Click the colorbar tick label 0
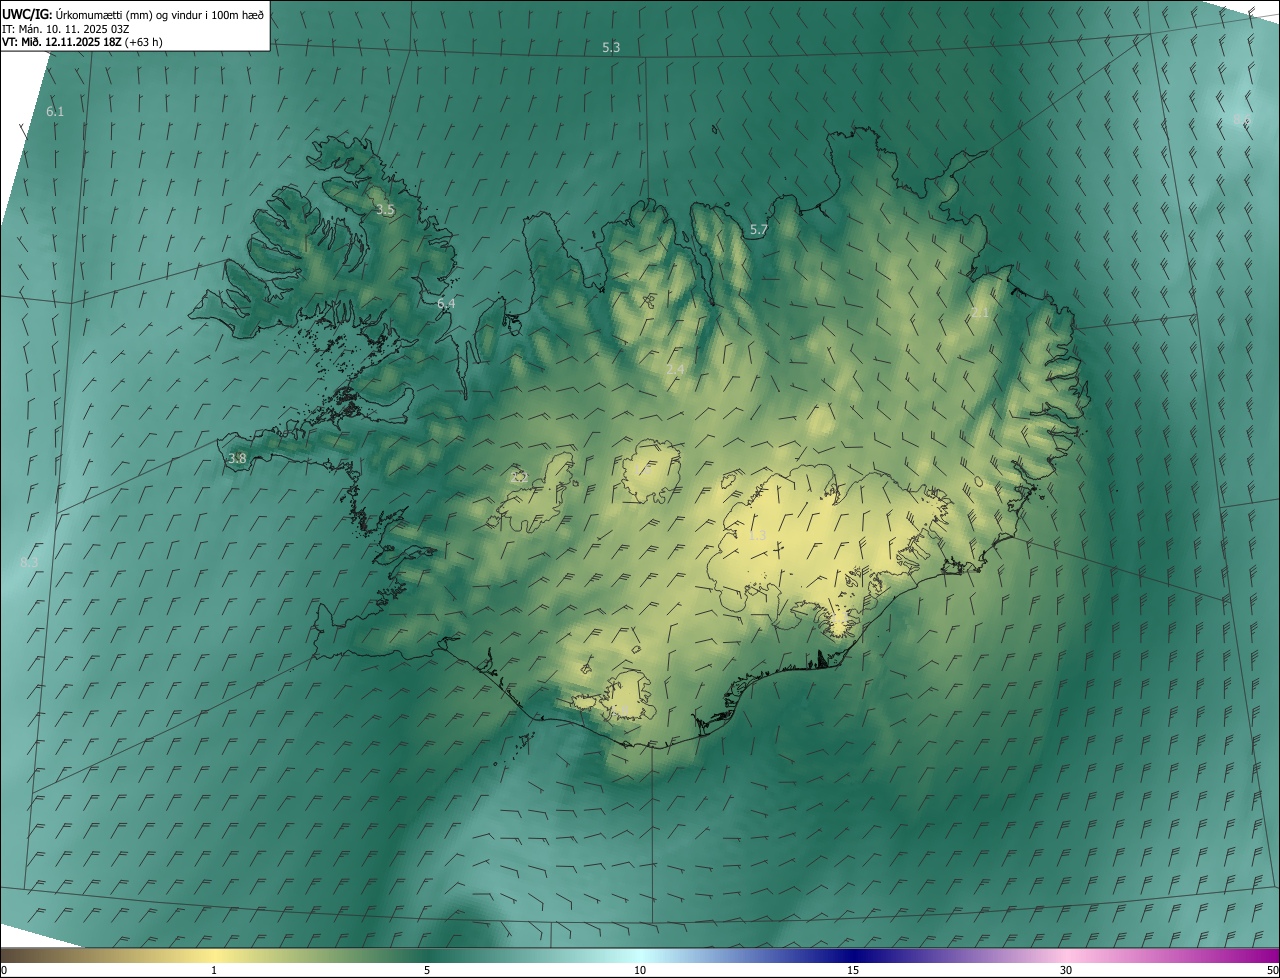 [x=4, y=970]
